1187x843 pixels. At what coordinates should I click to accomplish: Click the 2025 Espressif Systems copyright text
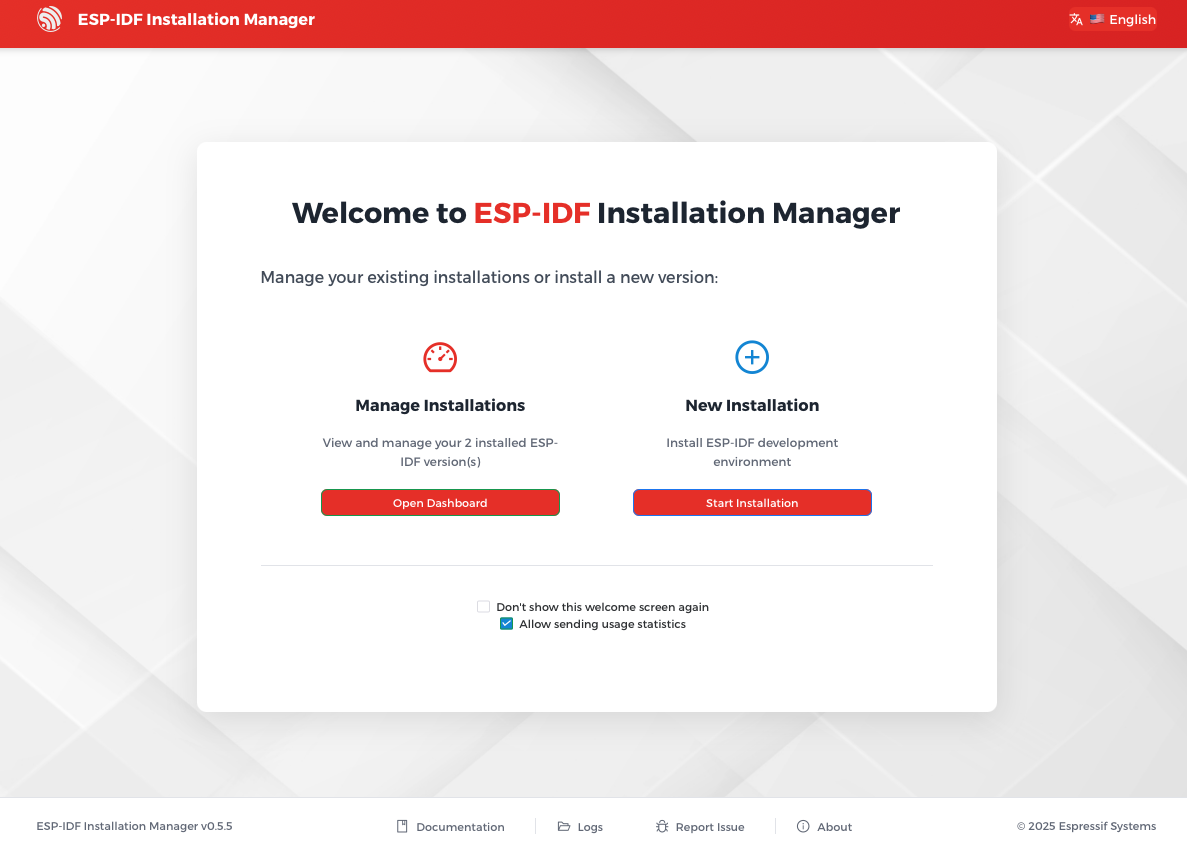coord(1086,826)
